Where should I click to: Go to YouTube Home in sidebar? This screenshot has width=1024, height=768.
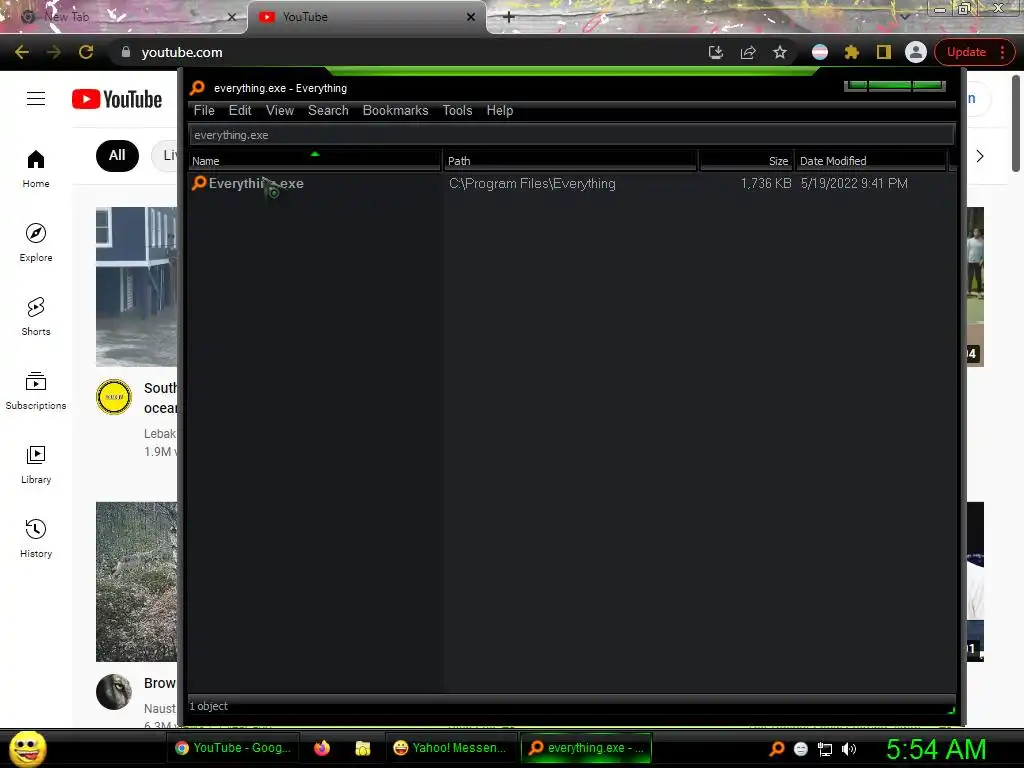pyautogui.click(x=36, y=168)
